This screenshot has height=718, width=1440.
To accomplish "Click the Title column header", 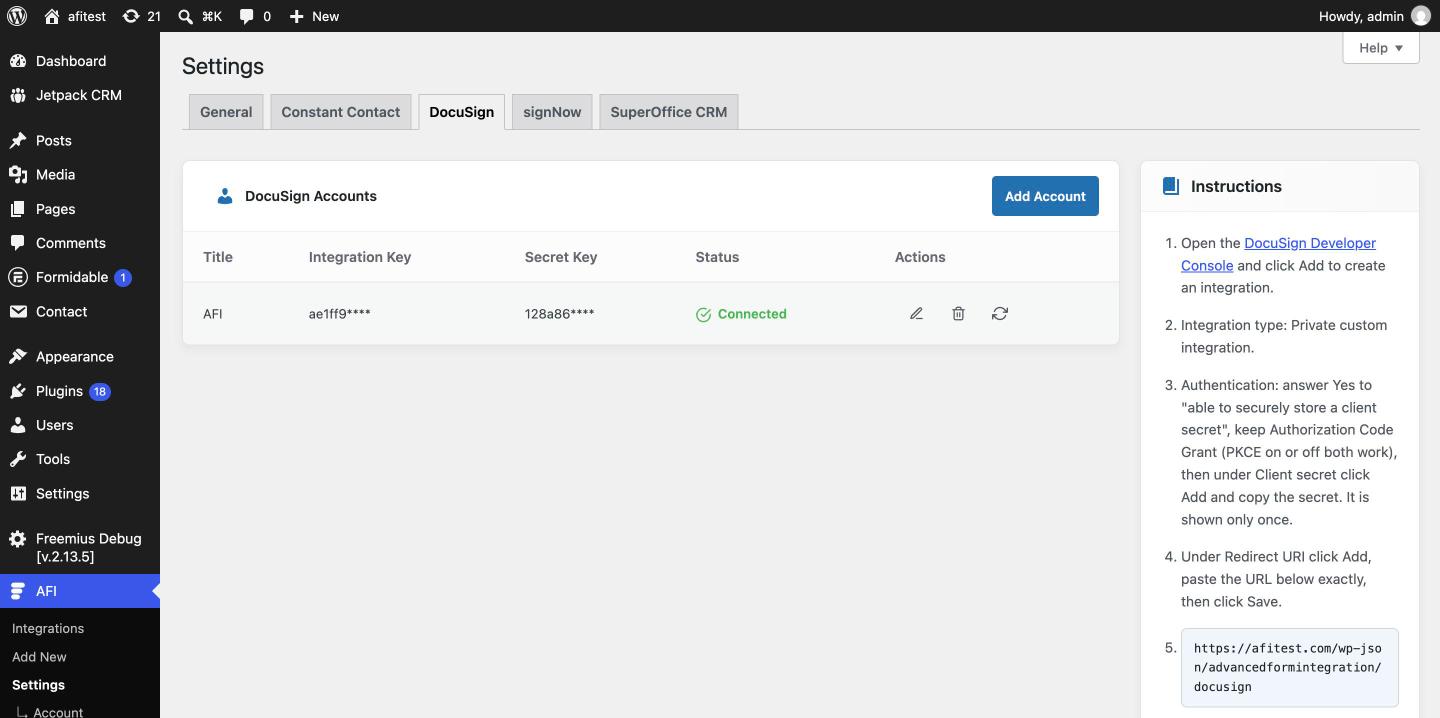I will click(218, 257).
